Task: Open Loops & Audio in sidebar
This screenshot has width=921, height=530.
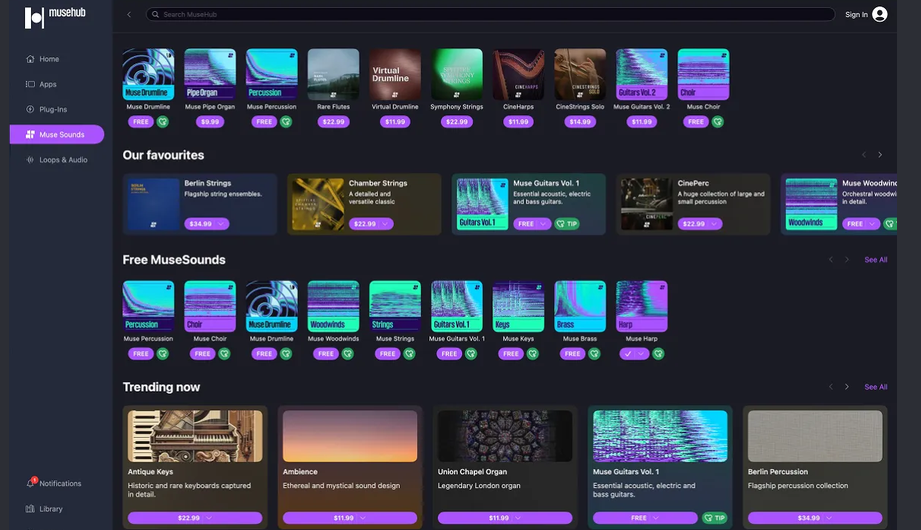Action: pyautogui.click(x=56, y=160)
